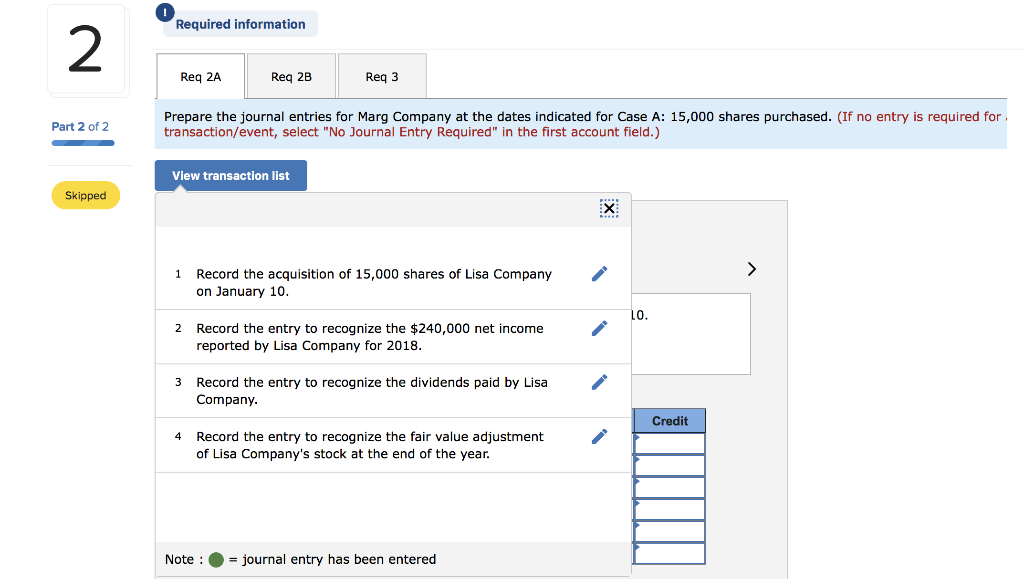Expand the journal panel using the right chevron
The image size is (1024, 579).
751,268
